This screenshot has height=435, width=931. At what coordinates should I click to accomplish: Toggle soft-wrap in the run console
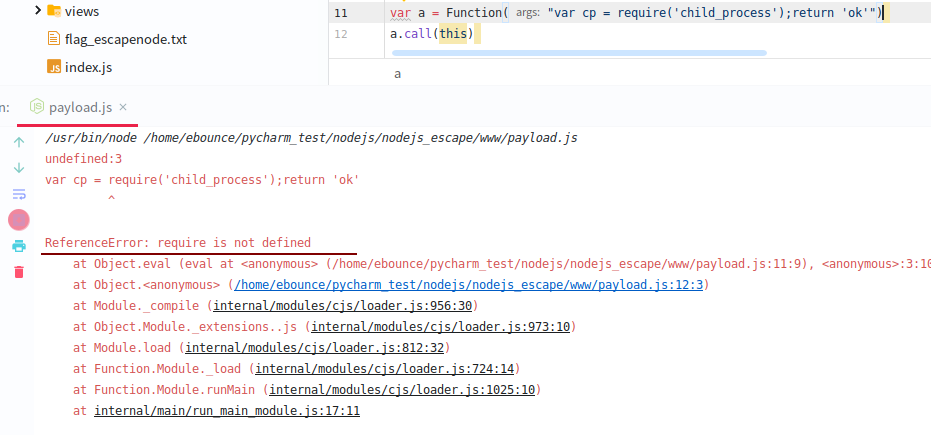pos(18,194)
